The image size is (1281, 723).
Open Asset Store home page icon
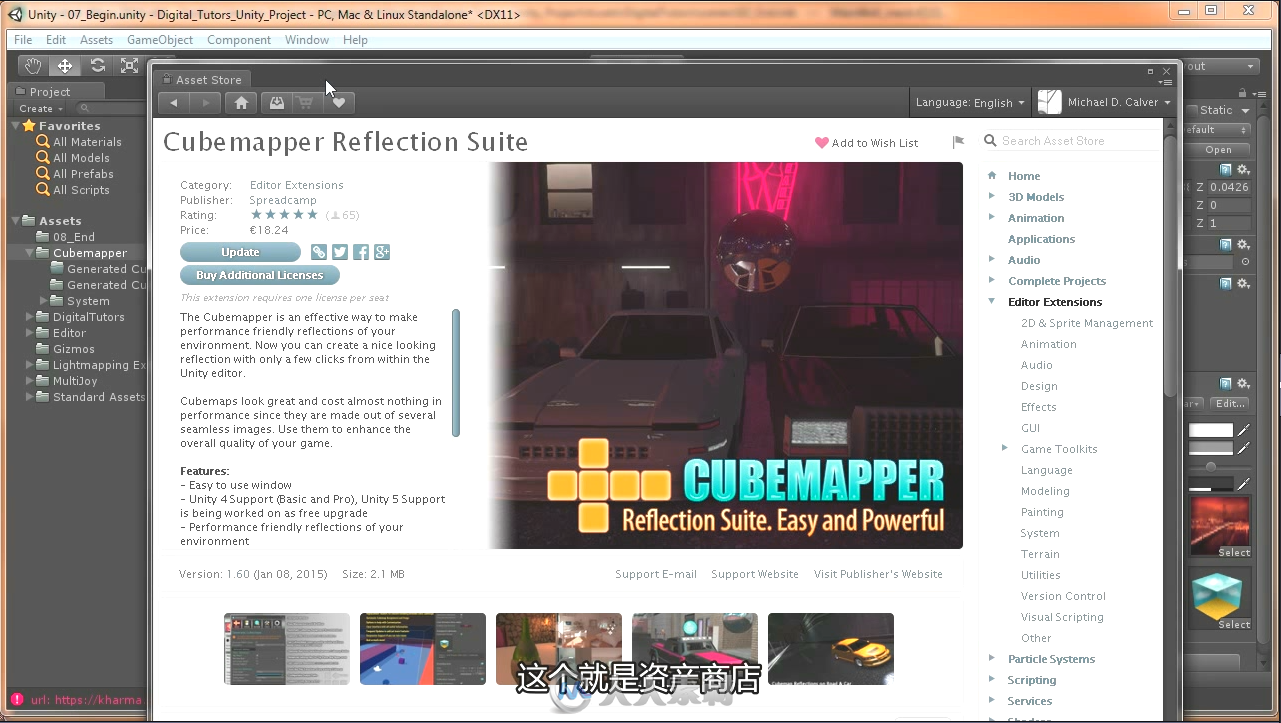coord(241,102)
